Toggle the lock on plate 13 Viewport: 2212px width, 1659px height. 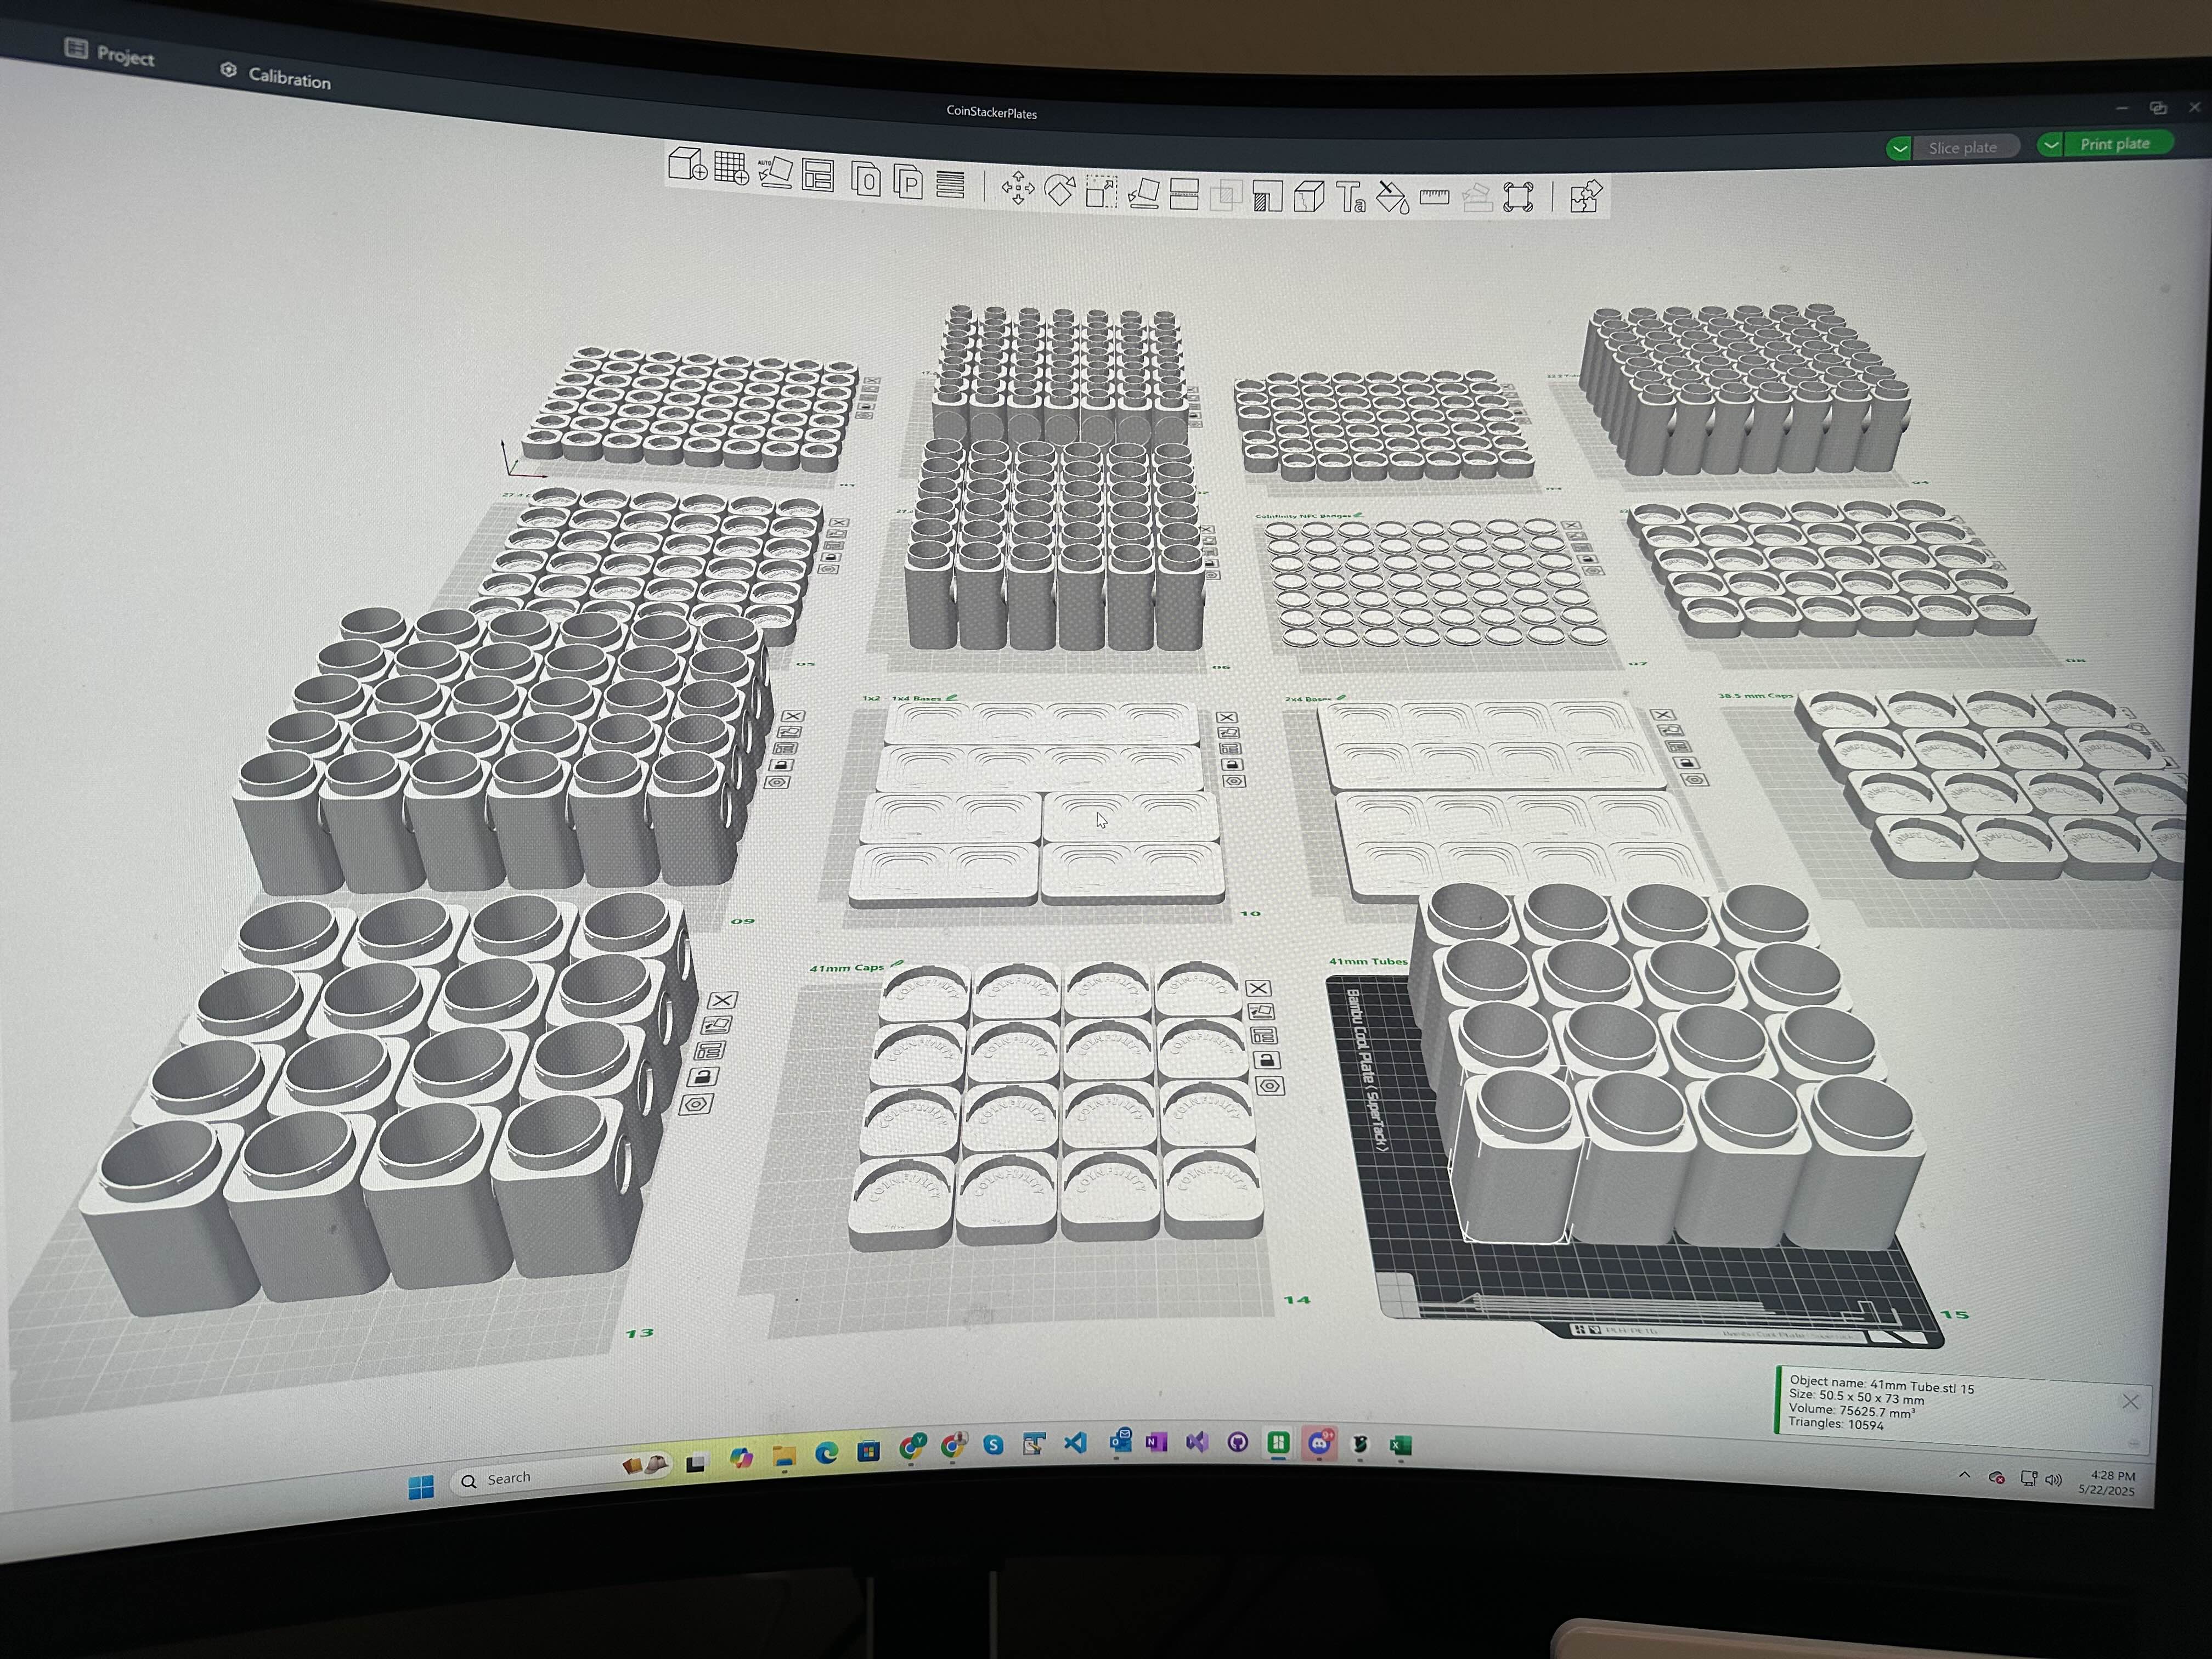(704, 1077)
